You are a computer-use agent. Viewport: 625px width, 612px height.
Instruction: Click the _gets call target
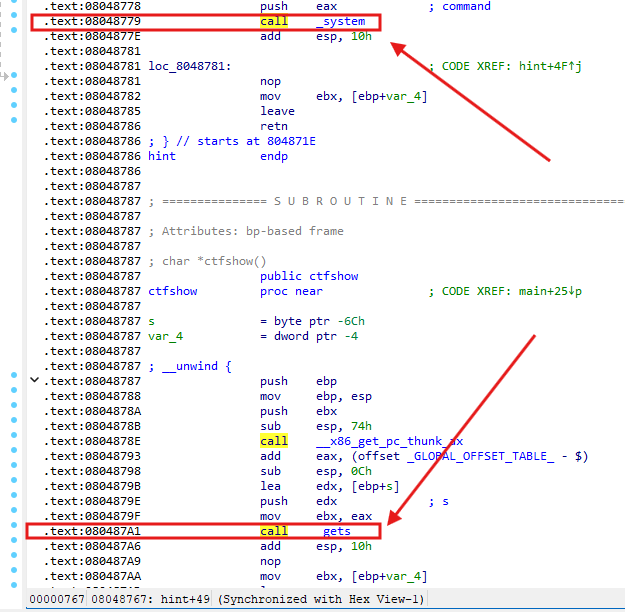pos(337,531)
